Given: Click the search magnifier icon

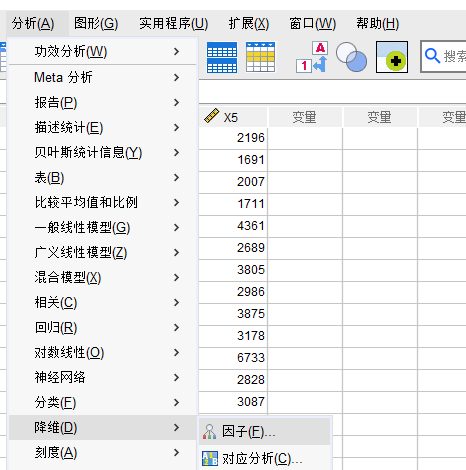Looking at the screenshot, I should pyautogui.click(x=432, y=56).
